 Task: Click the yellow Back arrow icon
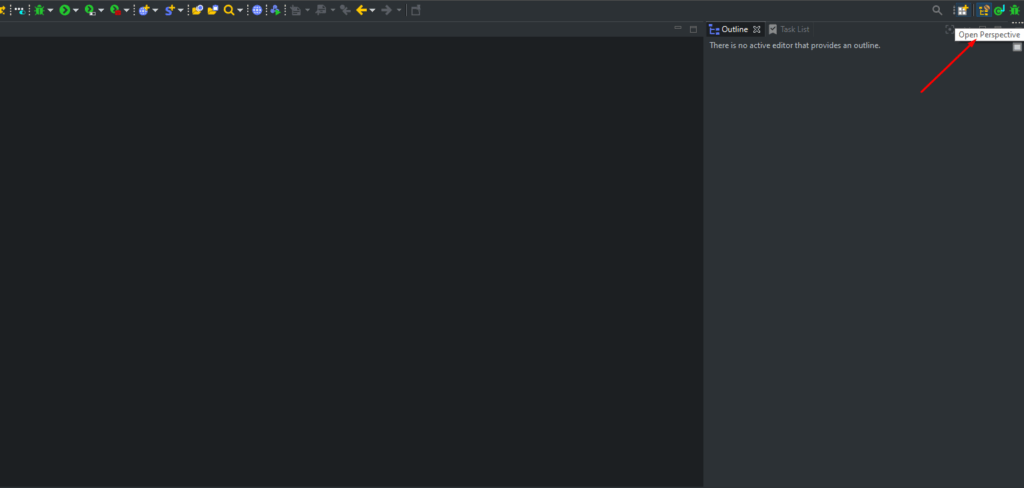pos(362,10)
